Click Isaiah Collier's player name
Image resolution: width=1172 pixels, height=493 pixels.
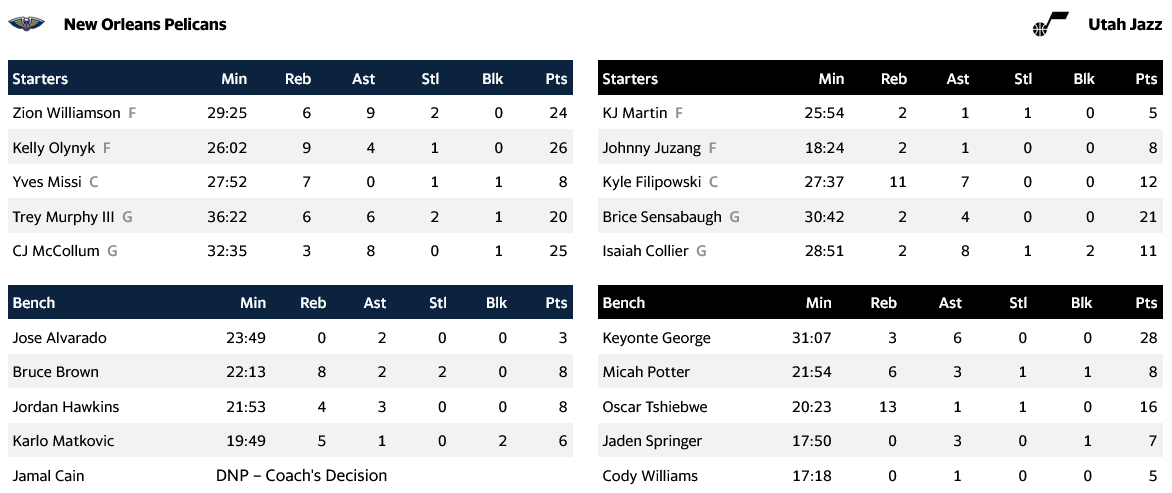646,251
